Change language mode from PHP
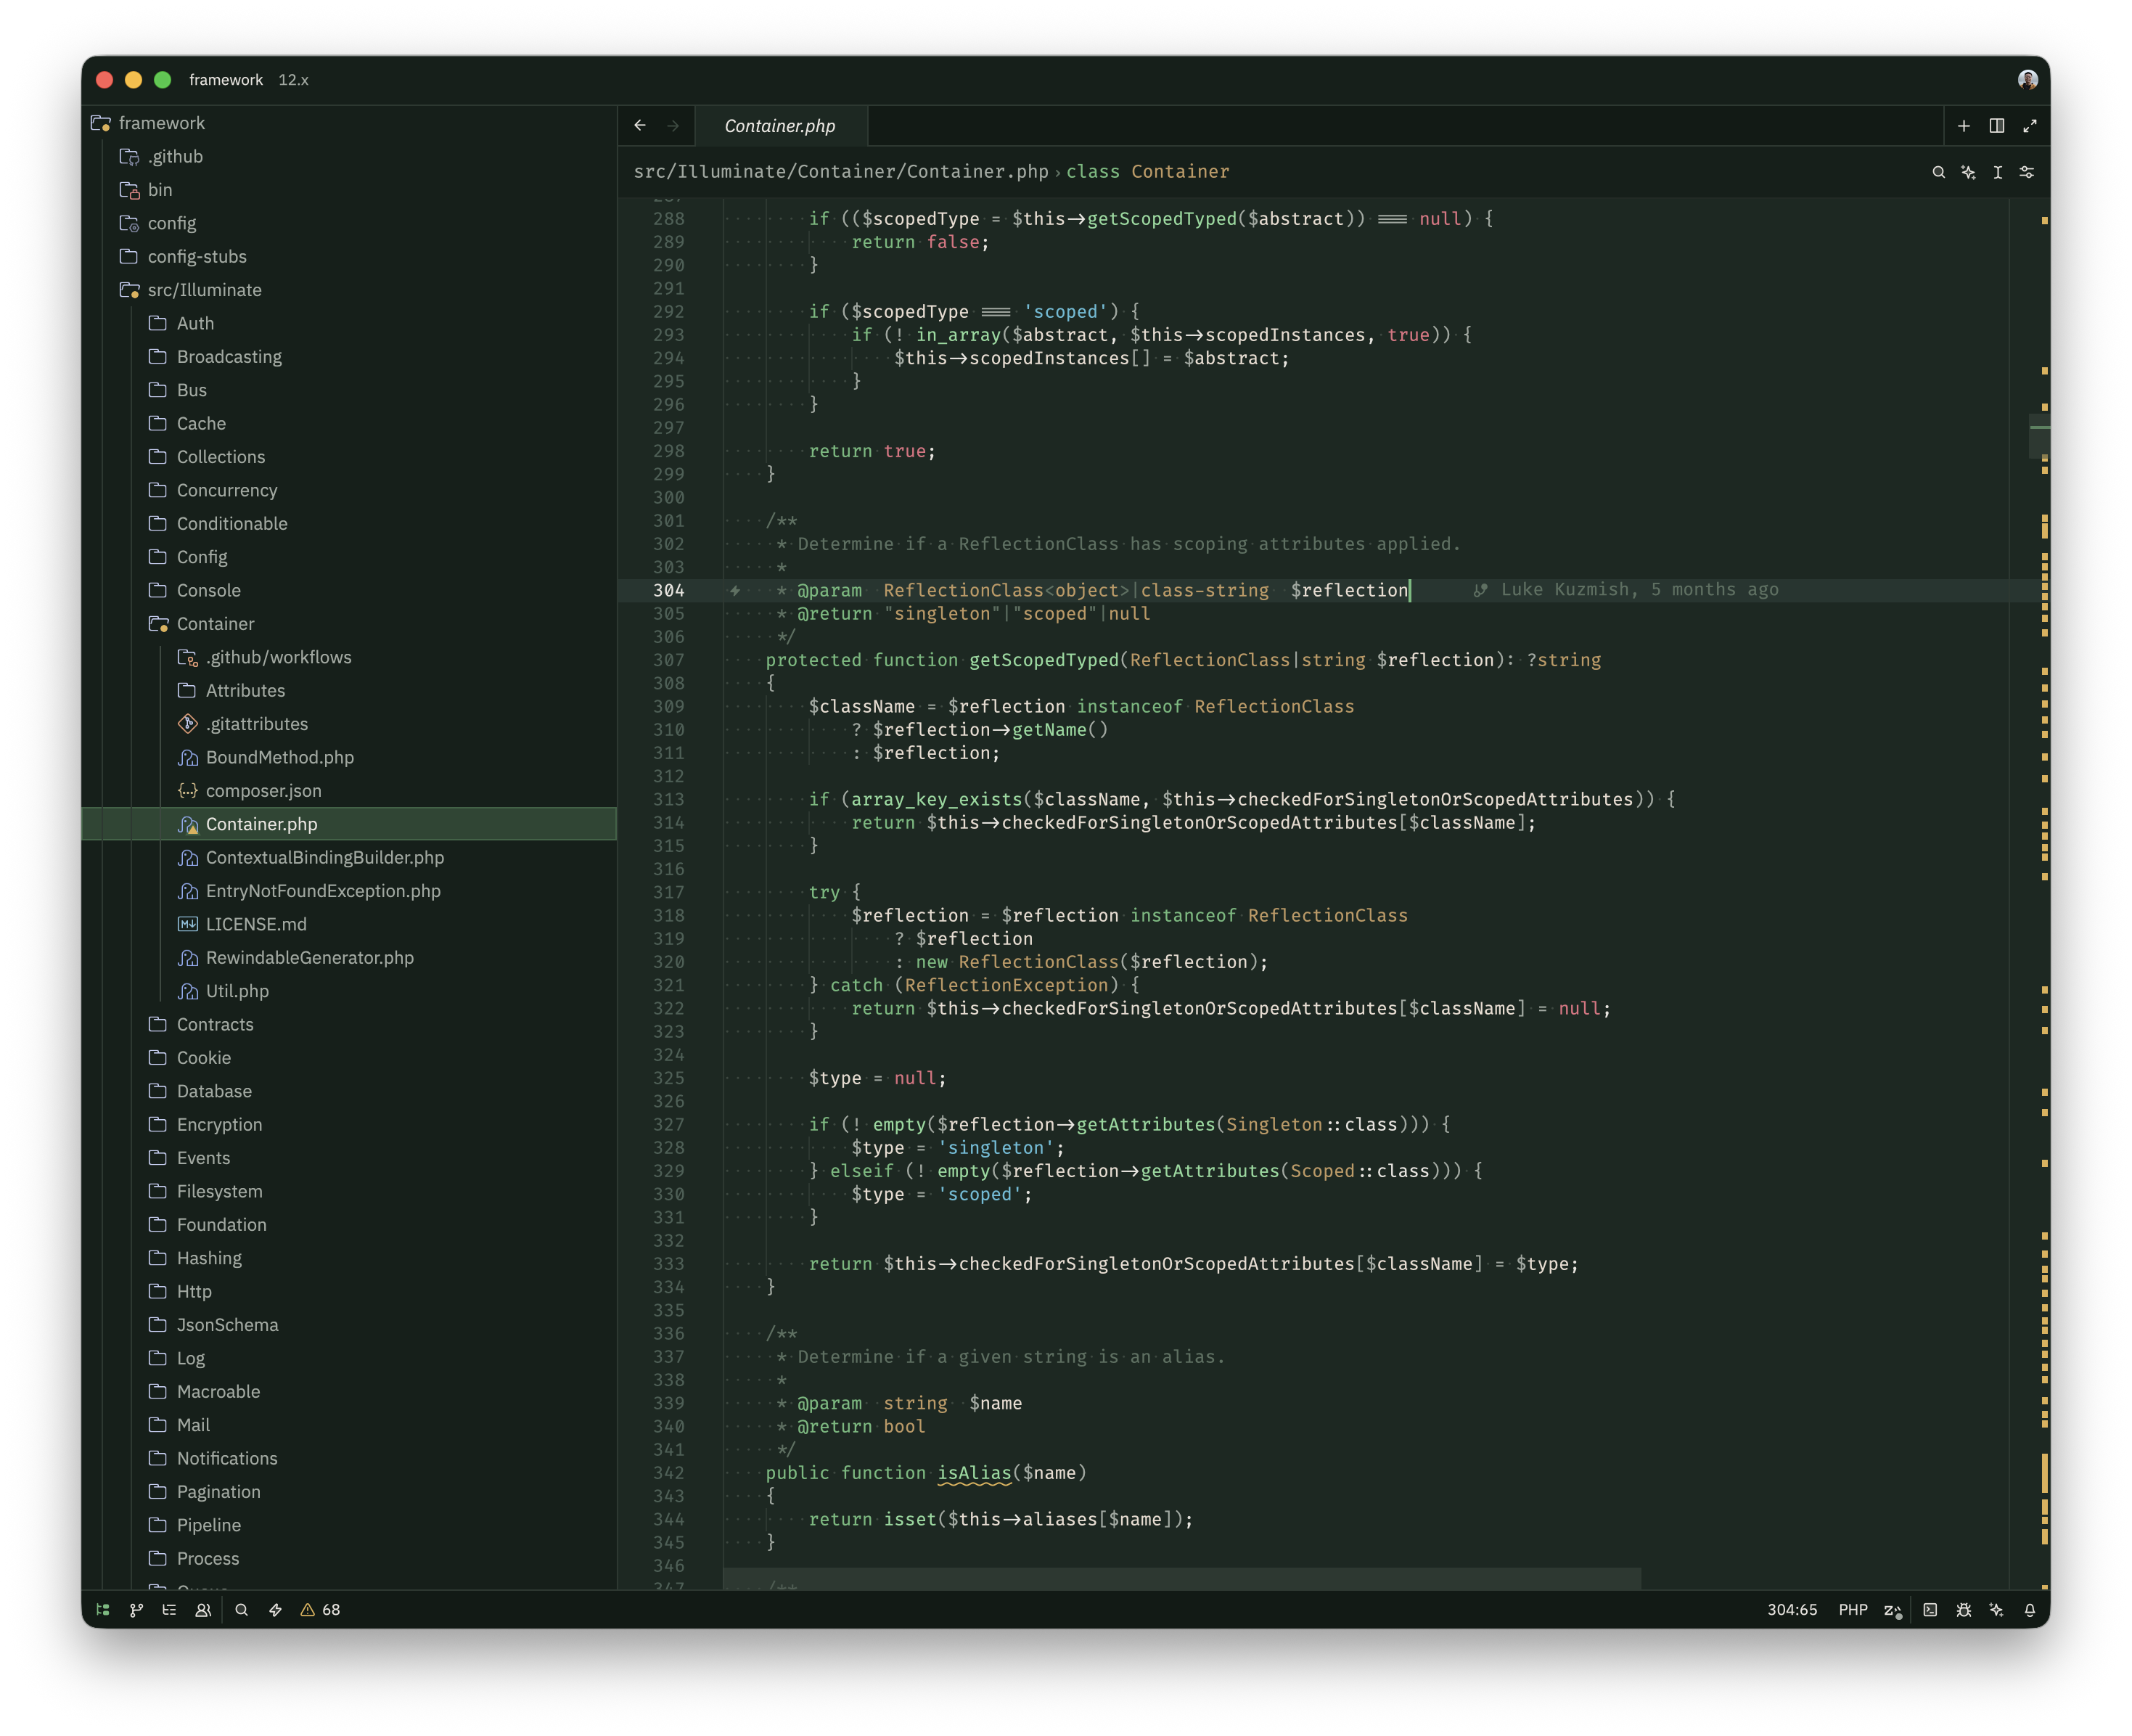 pyautogui.click(x=1853, y=1610)
